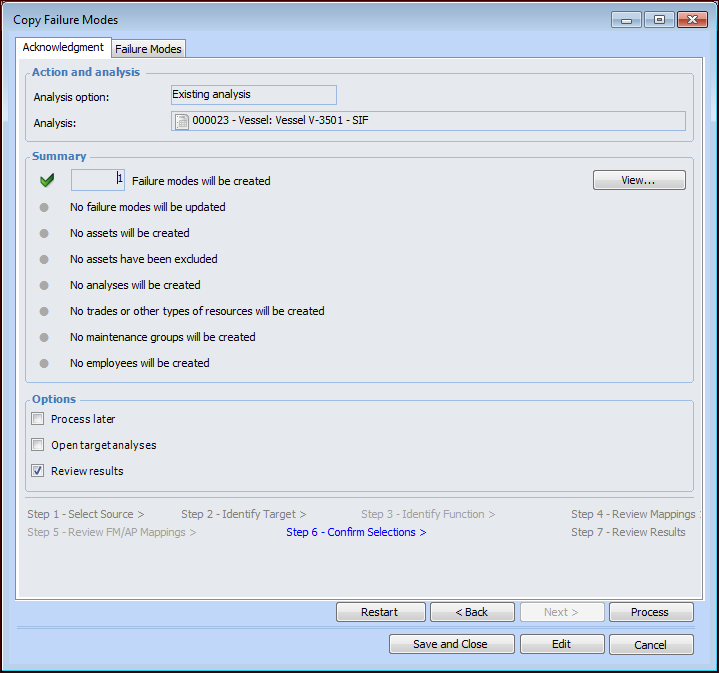Go to Step 1 - Select Source
This screenshot has height=673, width=719.
[86, 514]
